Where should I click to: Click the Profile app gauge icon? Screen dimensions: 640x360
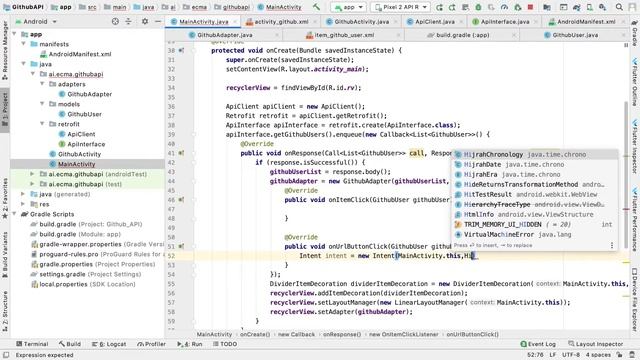click(x=504, y=7)
